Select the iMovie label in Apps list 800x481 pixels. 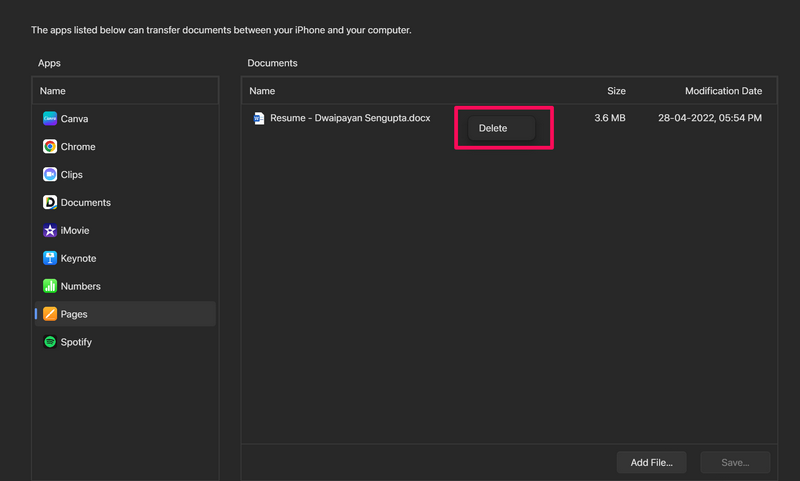(76, 230)
